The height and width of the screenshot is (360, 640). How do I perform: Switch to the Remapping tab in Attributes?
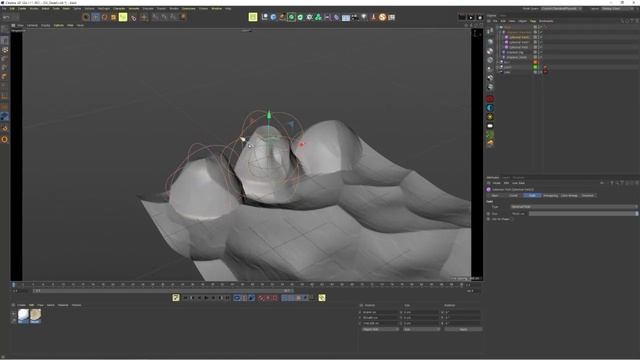pos(550,196)
